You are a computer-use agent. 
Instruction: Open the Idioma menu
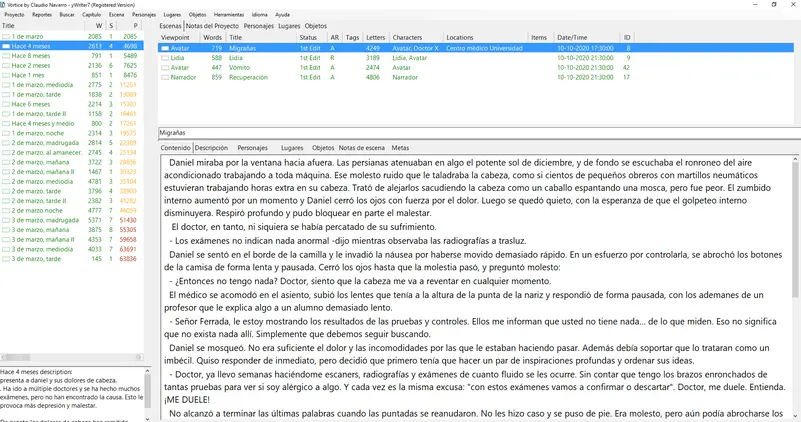[260, 15]
